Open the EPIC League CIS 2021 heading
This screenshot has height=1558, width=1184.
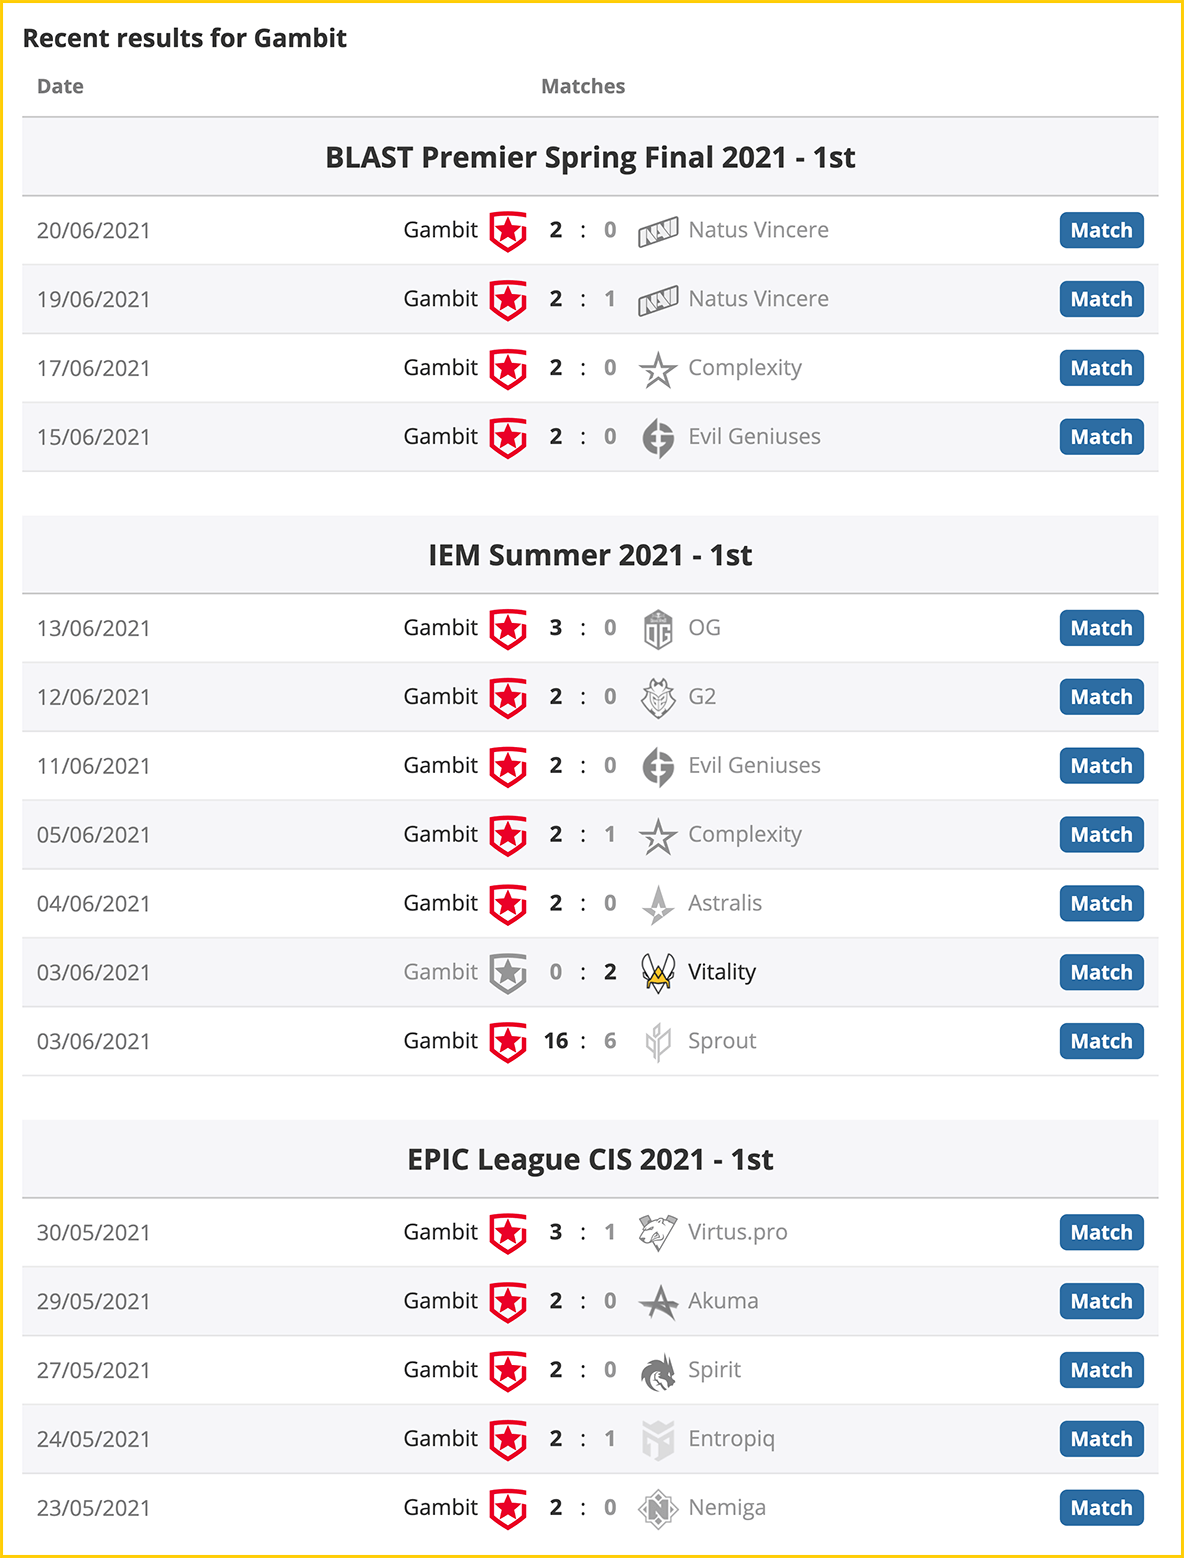[590, 1159]
